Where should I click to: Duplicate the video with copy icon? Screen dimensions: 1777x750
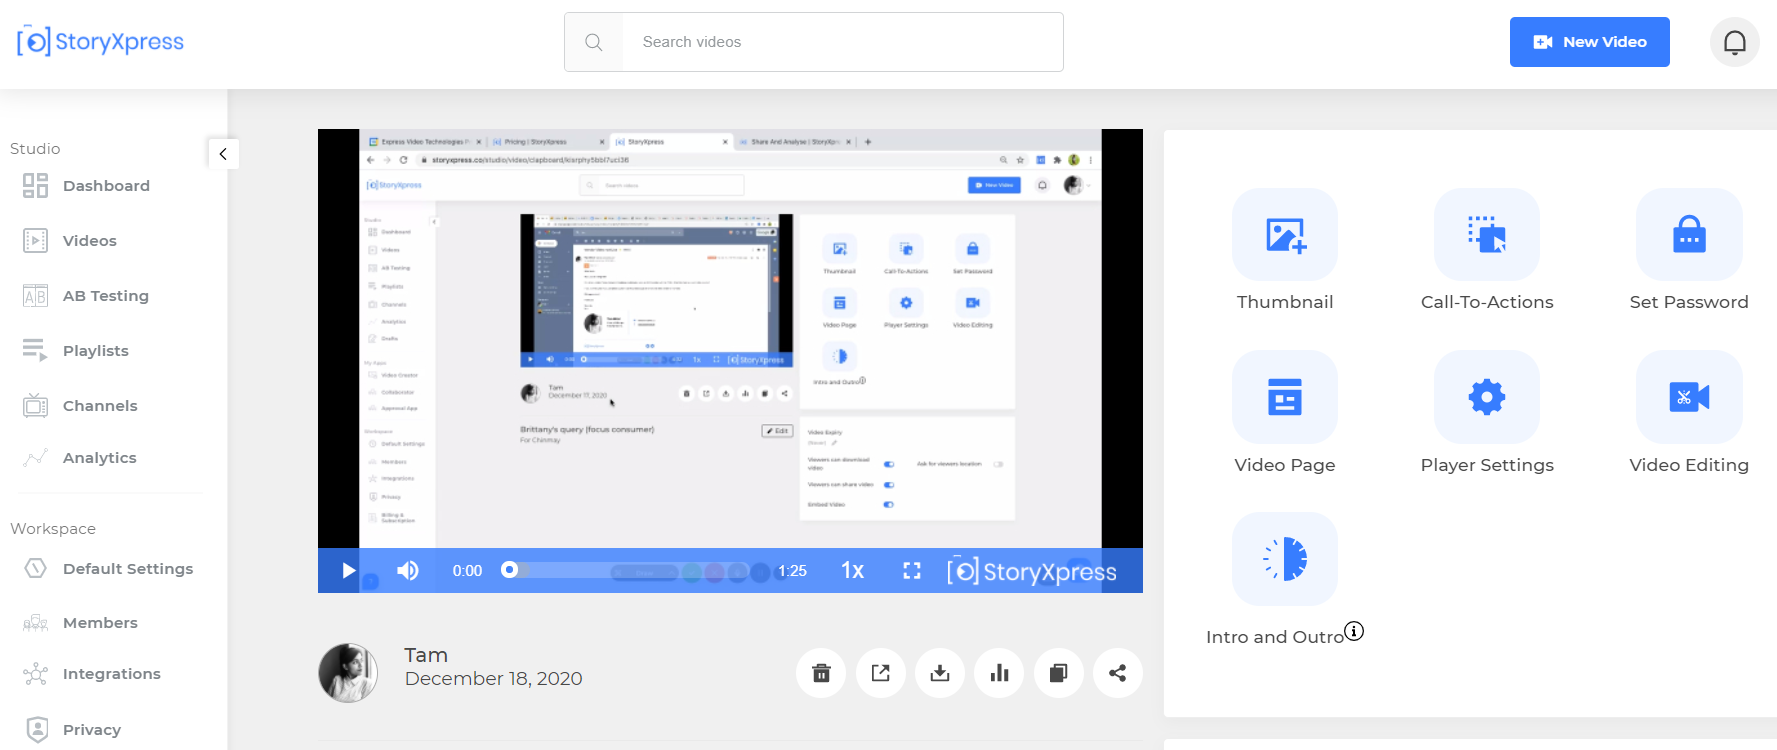[1058, 673]
